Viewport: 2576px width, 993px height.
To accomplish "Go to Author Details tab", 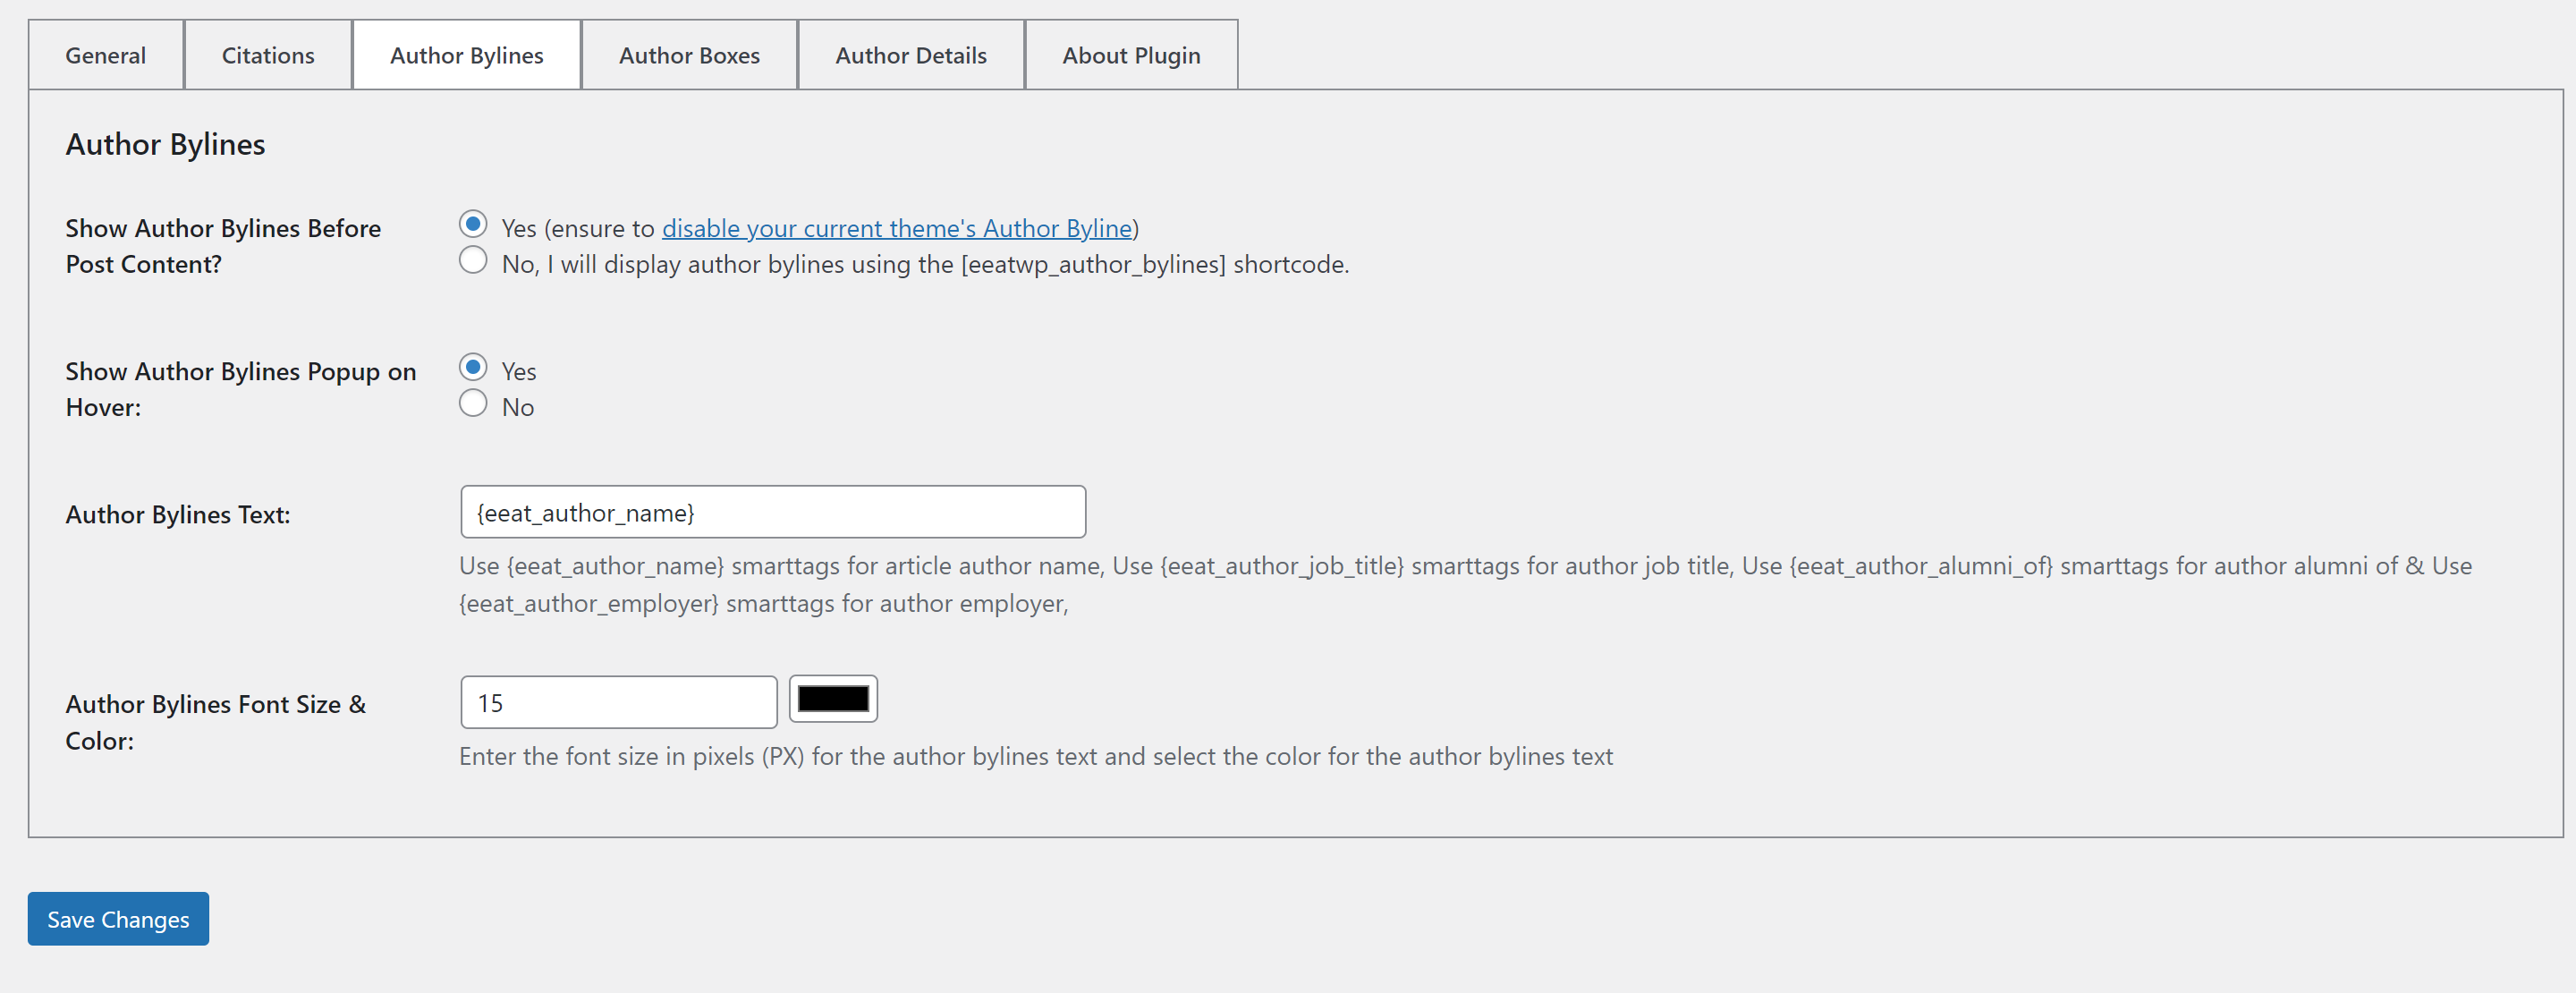I will coord(910,56).
